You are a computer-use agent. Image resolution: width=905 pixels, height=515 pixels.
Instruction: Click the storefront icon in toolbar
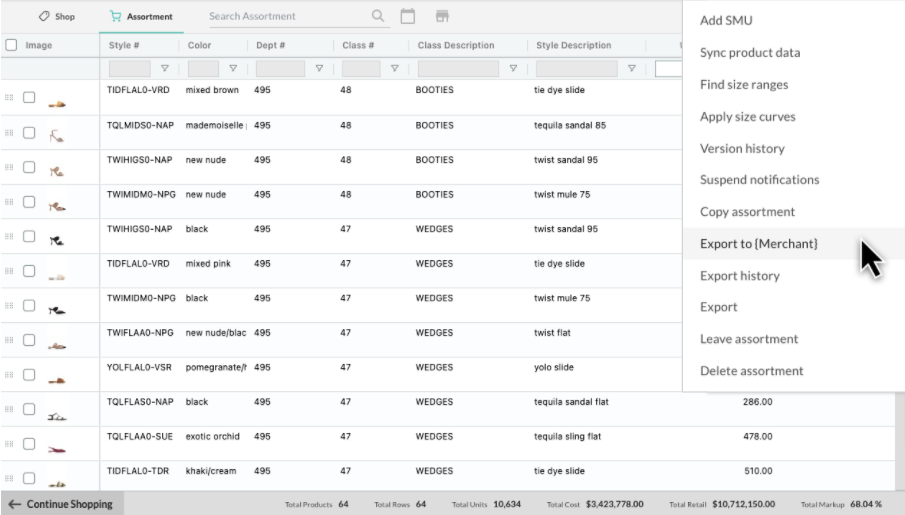(x=442, y=16)
